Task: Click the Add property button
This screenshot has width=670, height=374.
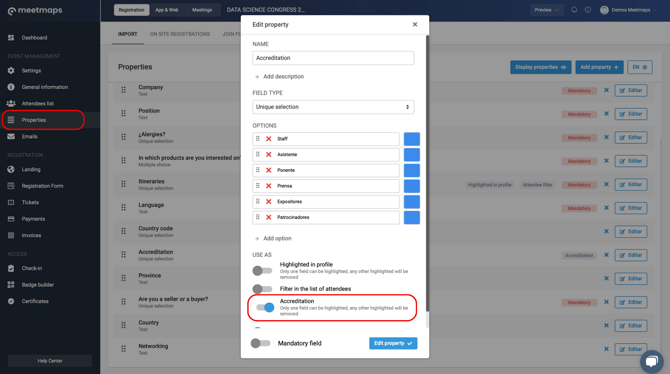Action: click(x=599, y=67)
